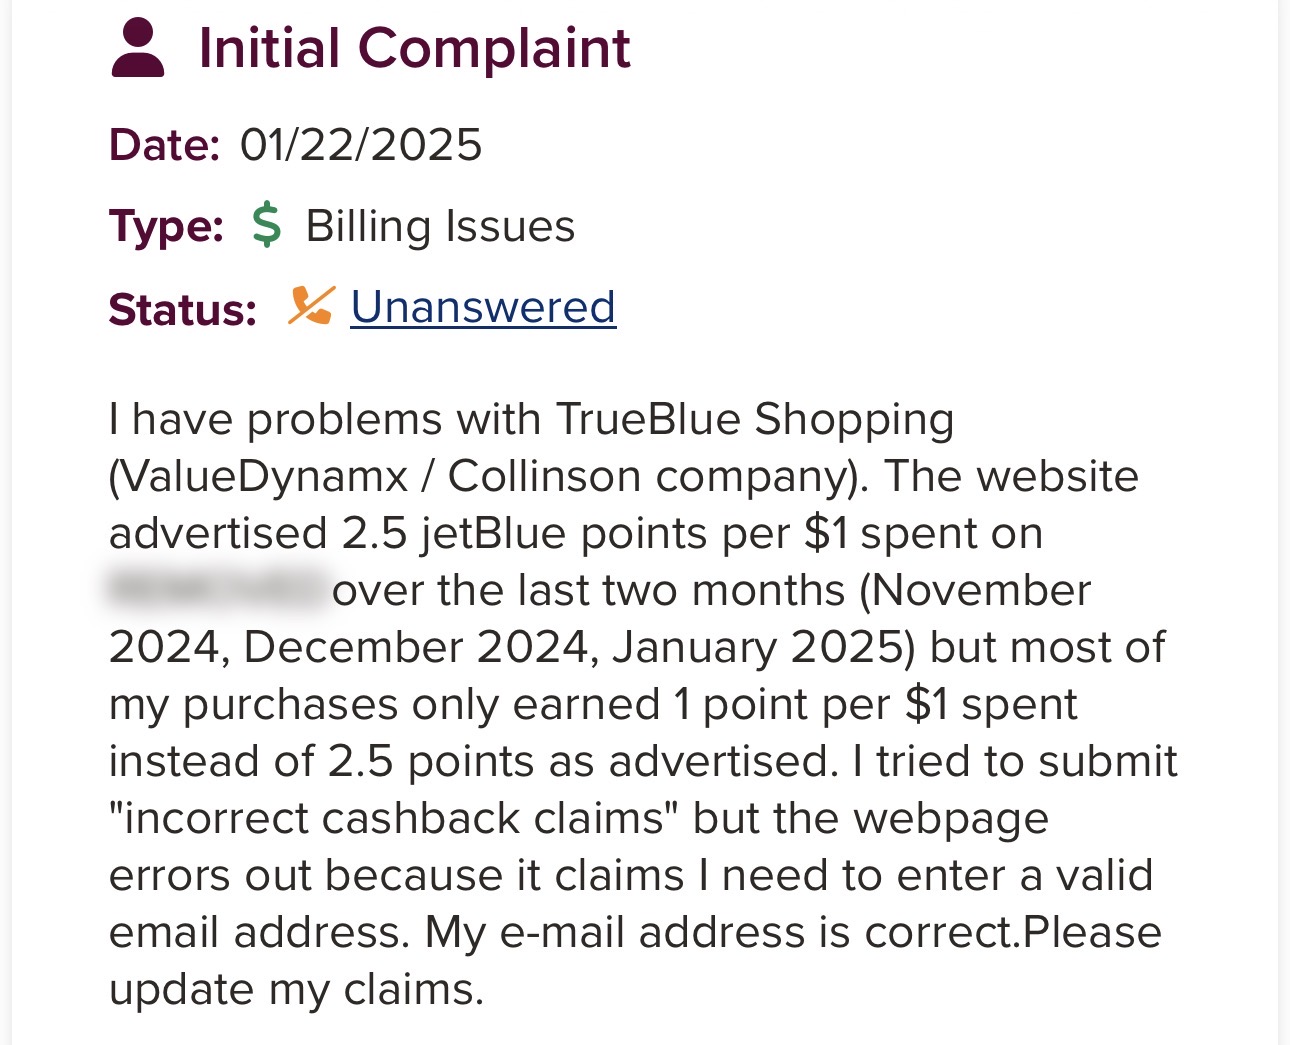Click the Status label

tap(182, 308)
